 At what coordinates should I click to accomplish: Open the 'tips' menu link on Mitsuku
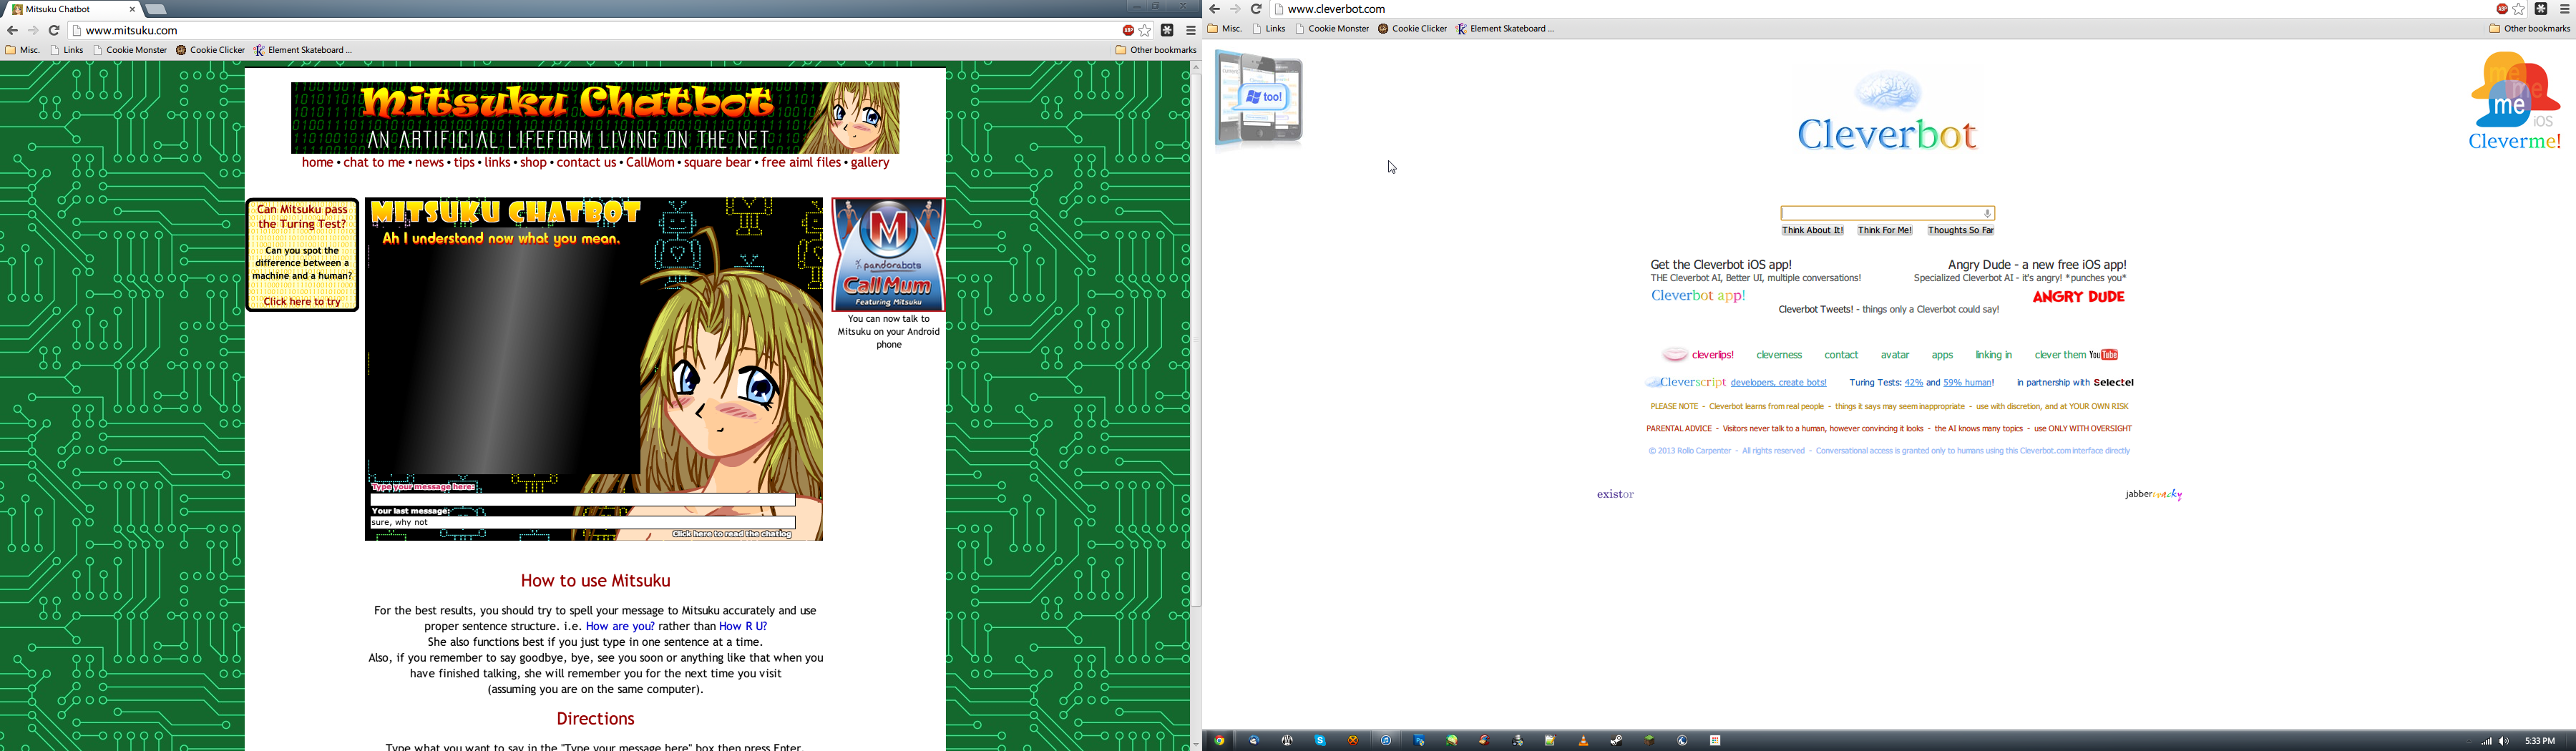[x=464, y=163]
